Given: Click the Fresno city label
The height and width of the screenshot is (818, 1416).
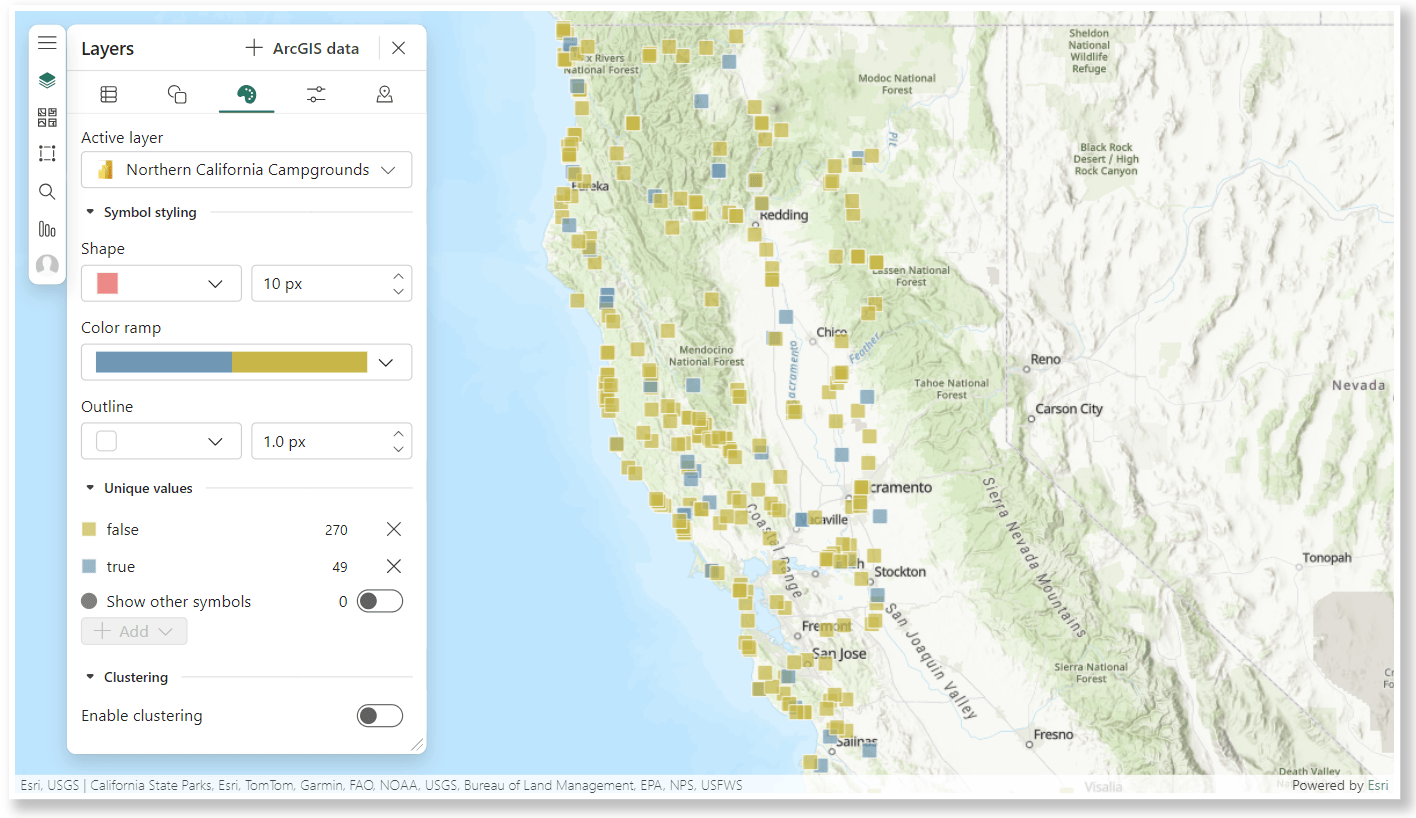Looking at the screenshot, I should click(x=1053, y=734).
